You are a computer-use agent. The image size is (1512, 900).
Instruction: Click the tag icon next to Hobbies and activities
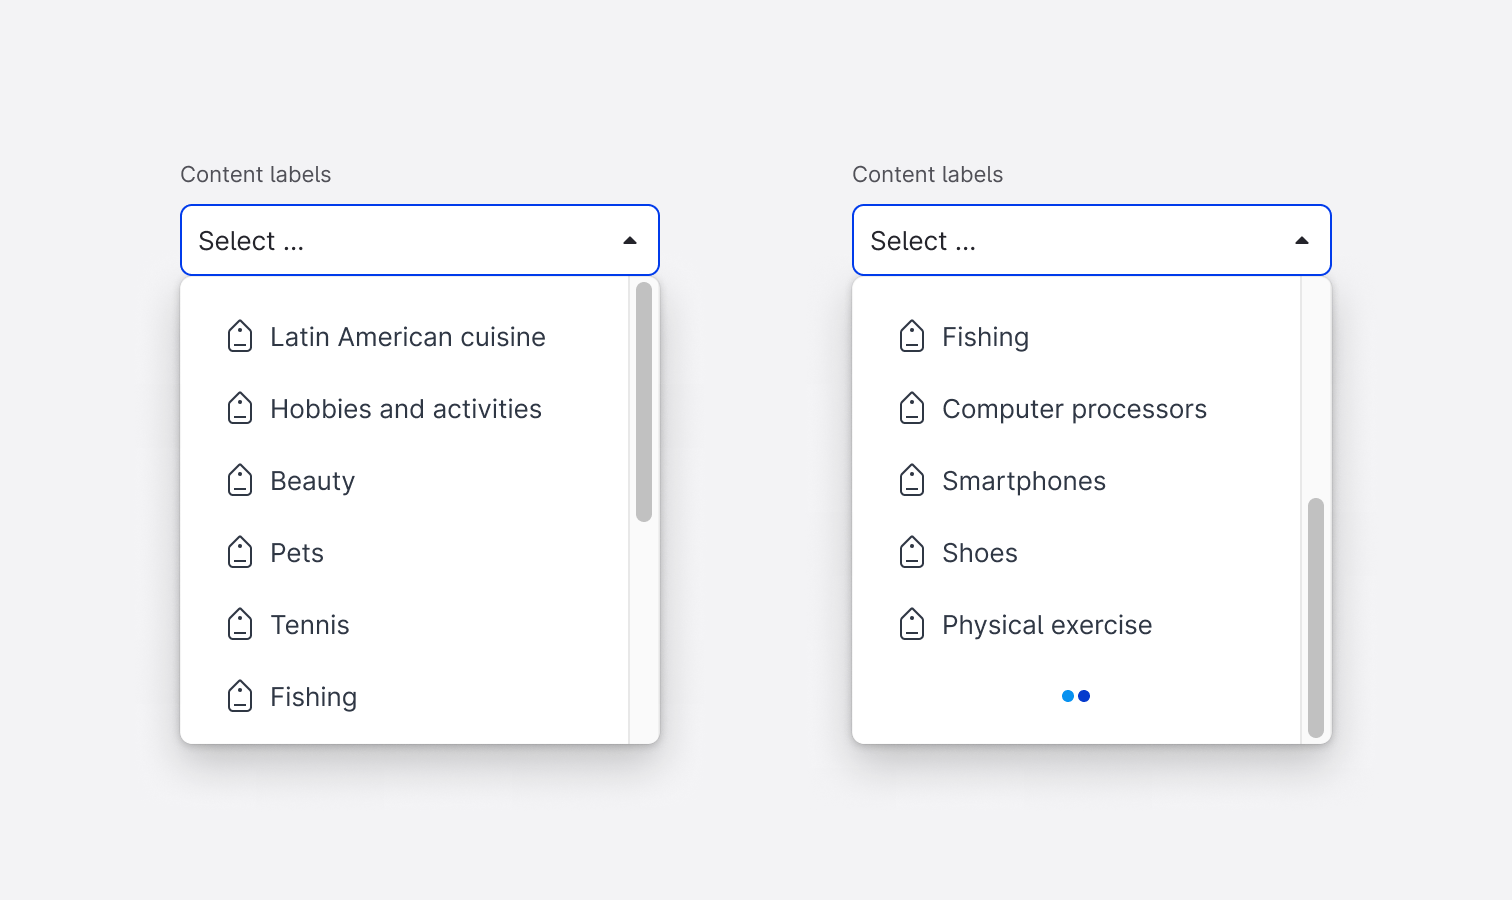240,408
